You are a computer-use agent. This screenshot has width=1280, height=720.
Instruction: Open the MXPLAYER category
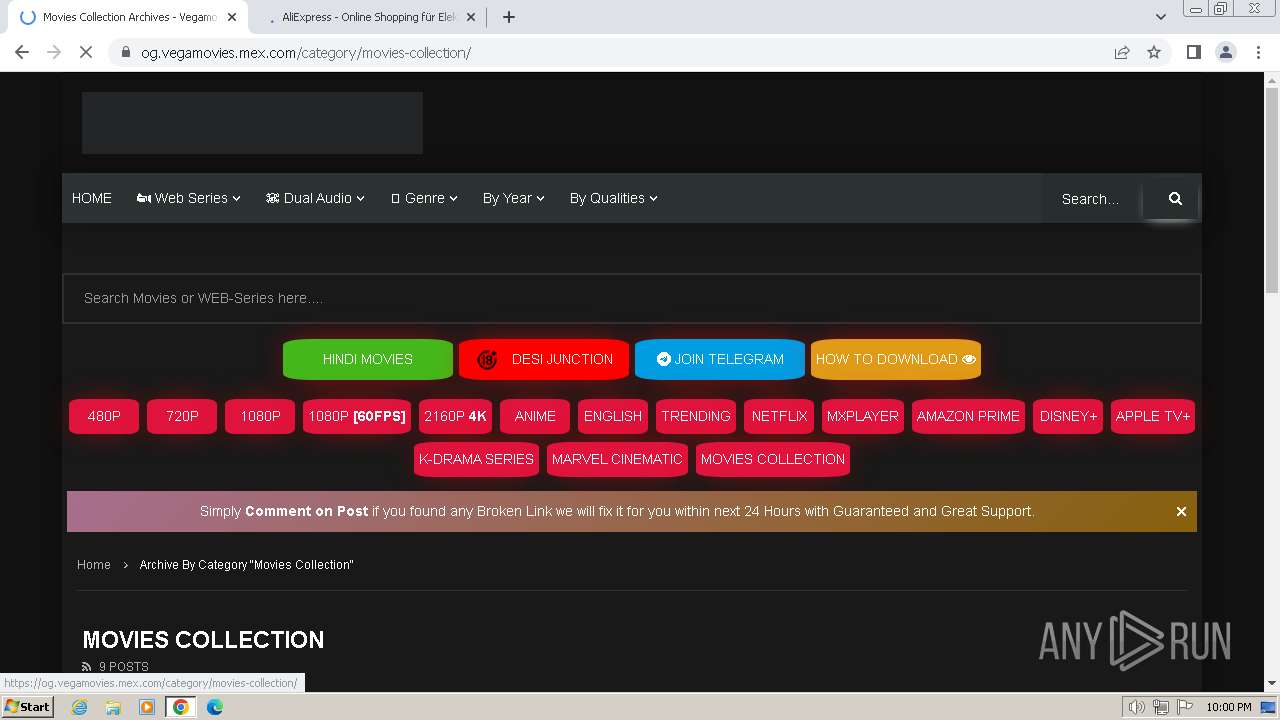pyautogui.click(x=863, y=416)
